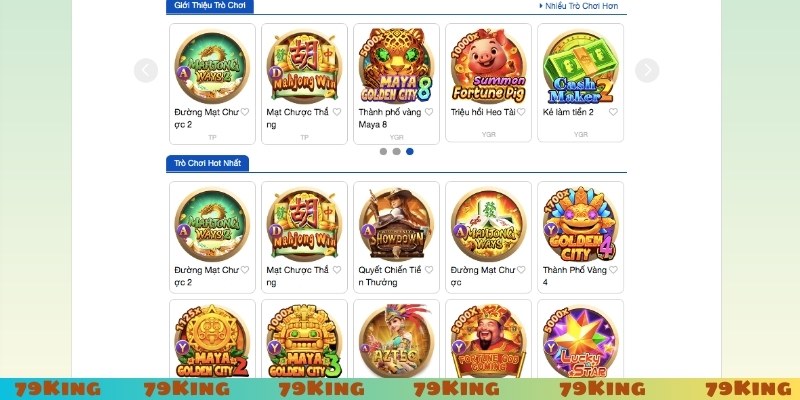Launch the Summon Fortune Pig game icon
This screenshot has height=400, width=800.
pyautogui.click(x=488, y=66)
